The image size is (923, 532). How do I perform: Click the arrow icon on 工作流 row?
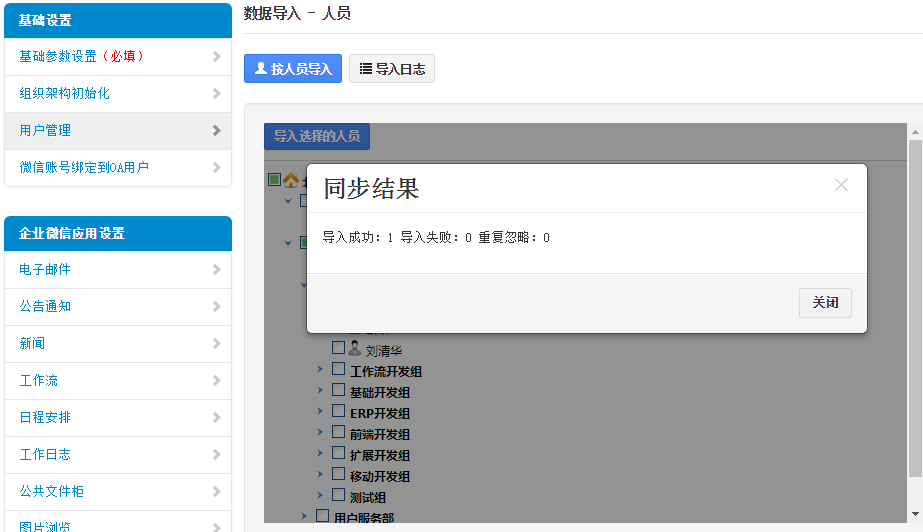216,381
